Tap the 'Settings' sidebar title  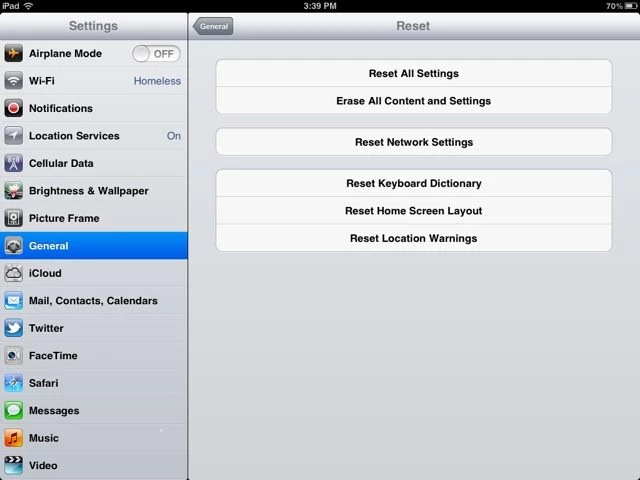(93, 26)
